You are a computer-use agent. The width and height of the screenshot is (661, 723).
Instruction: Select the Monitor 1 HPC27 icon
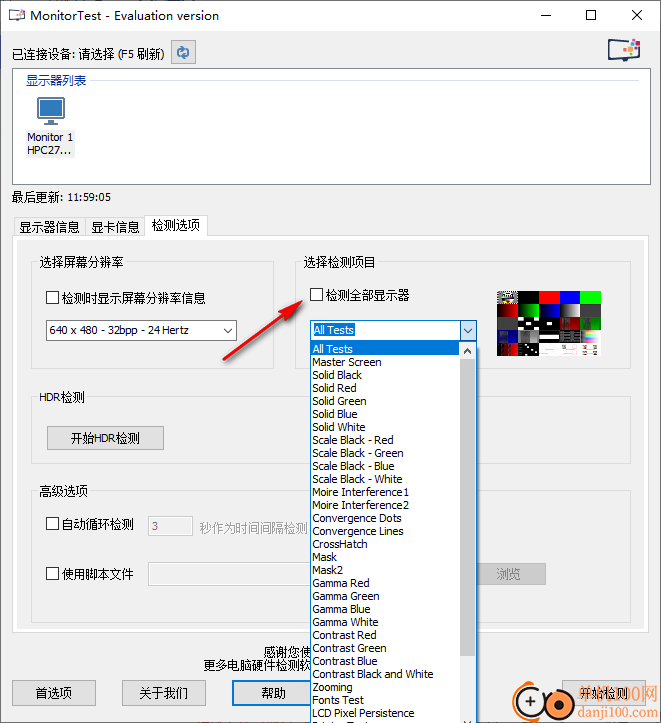coord(50,126)
